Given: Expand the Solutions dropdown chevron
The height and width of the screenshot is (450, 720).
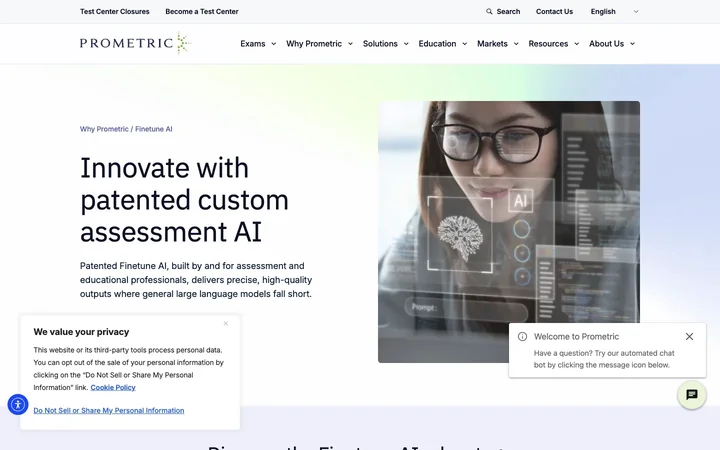Looking at the screenshot, I should click(406, 44).
